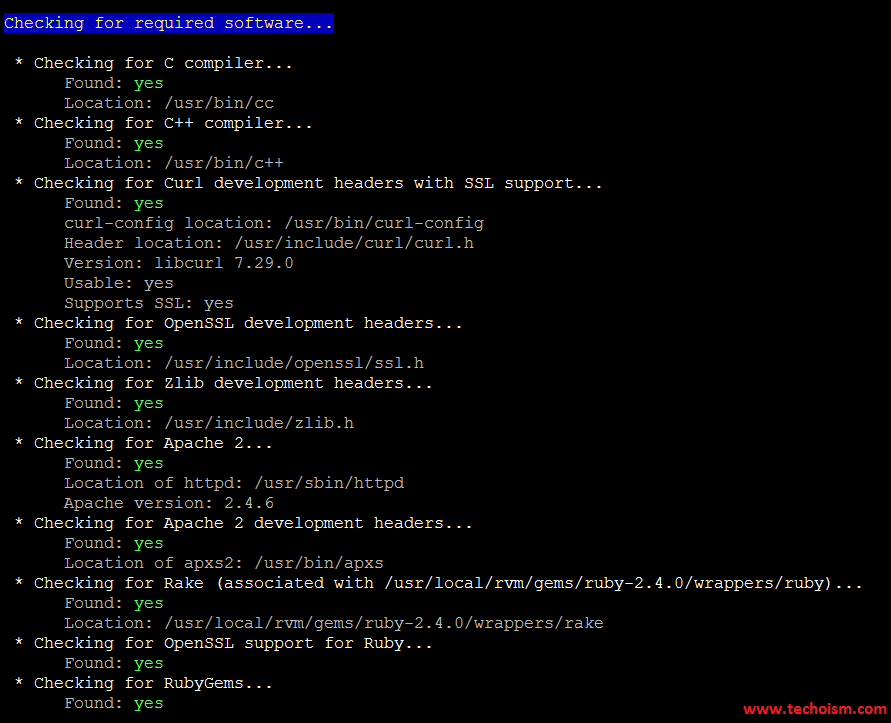Click the www.techoism.com watermark link
The height and width of the screenshot is (723, 891).
point(815,709)
